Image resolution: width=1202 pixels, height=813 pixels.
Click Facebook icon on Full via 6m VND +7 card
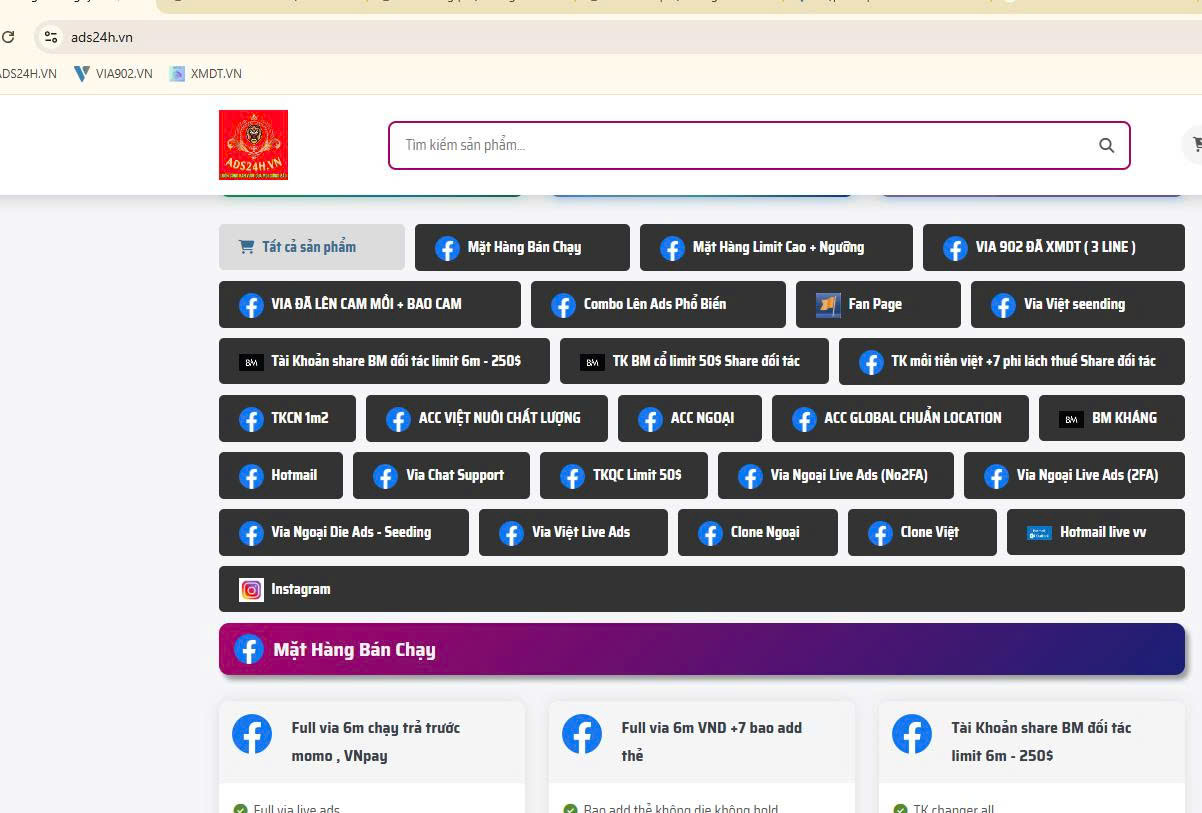click(582, 734)
